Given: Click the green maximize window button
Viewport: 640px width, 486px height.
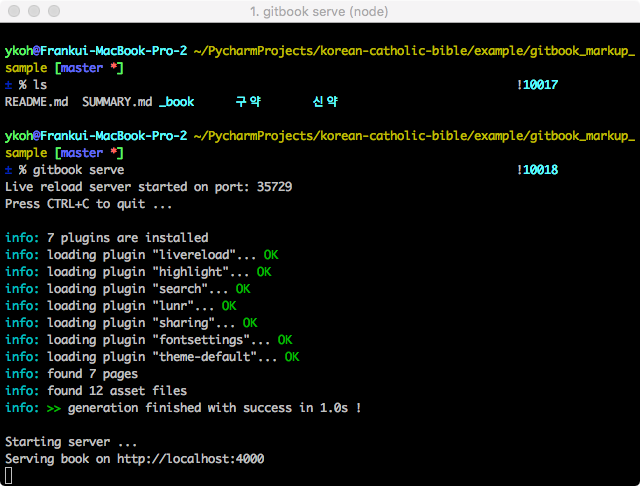Looking at the screenshot, I should [x=53, y=12].
